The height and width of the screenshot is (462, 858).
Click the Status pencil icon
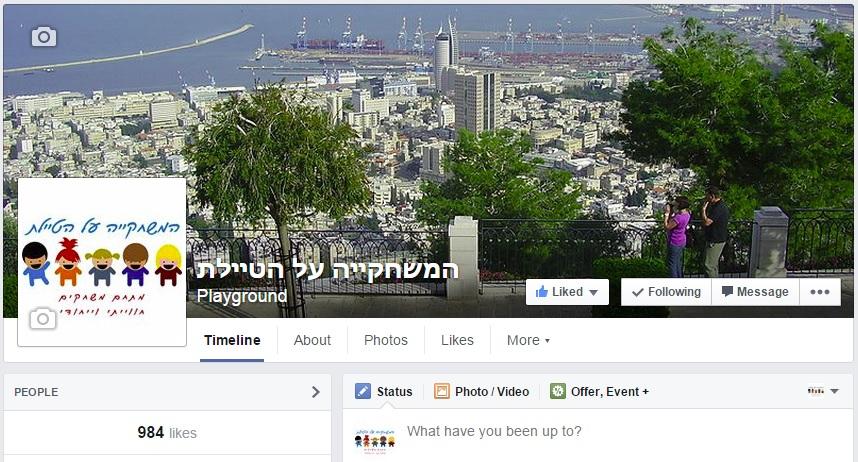[x=363, y=391]
